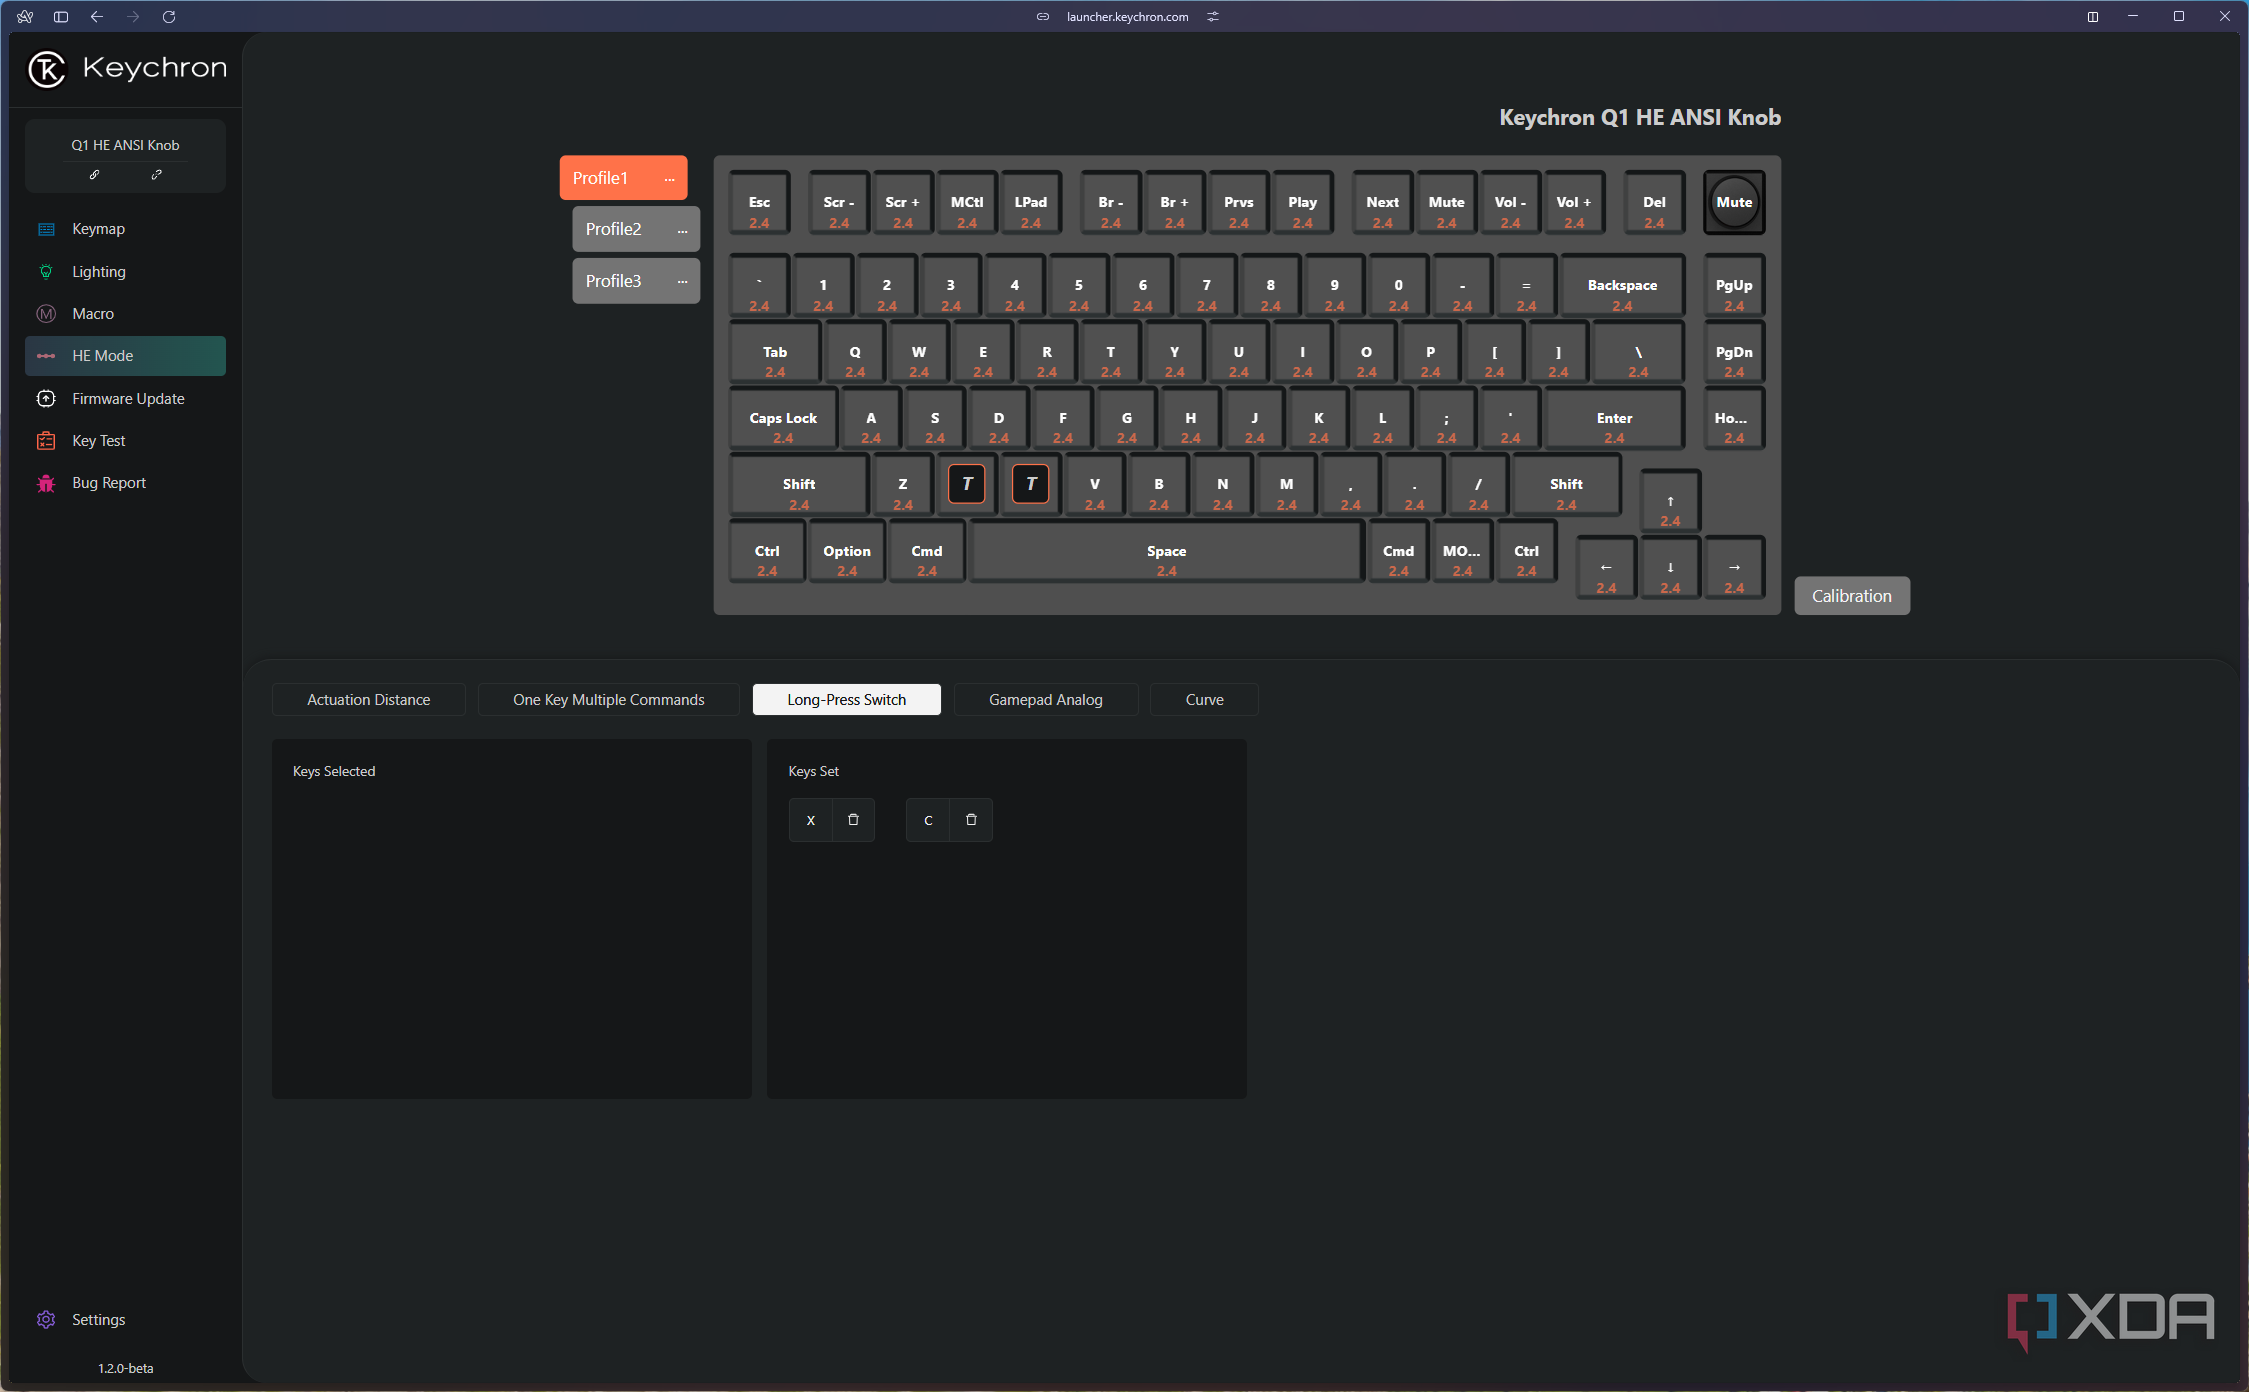Click the right link icon under Q1 HE ANSI Knob
2249x1392 pixels.
pyautogui.click(x=156, y=175)
